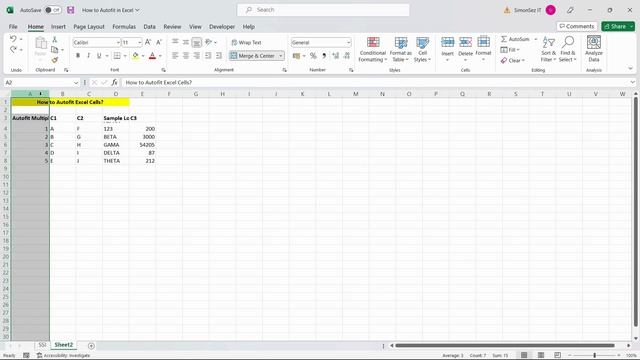This screenshot has width=640, height=360.
Task: Open the font size dropdown
Action: (139, 42)
